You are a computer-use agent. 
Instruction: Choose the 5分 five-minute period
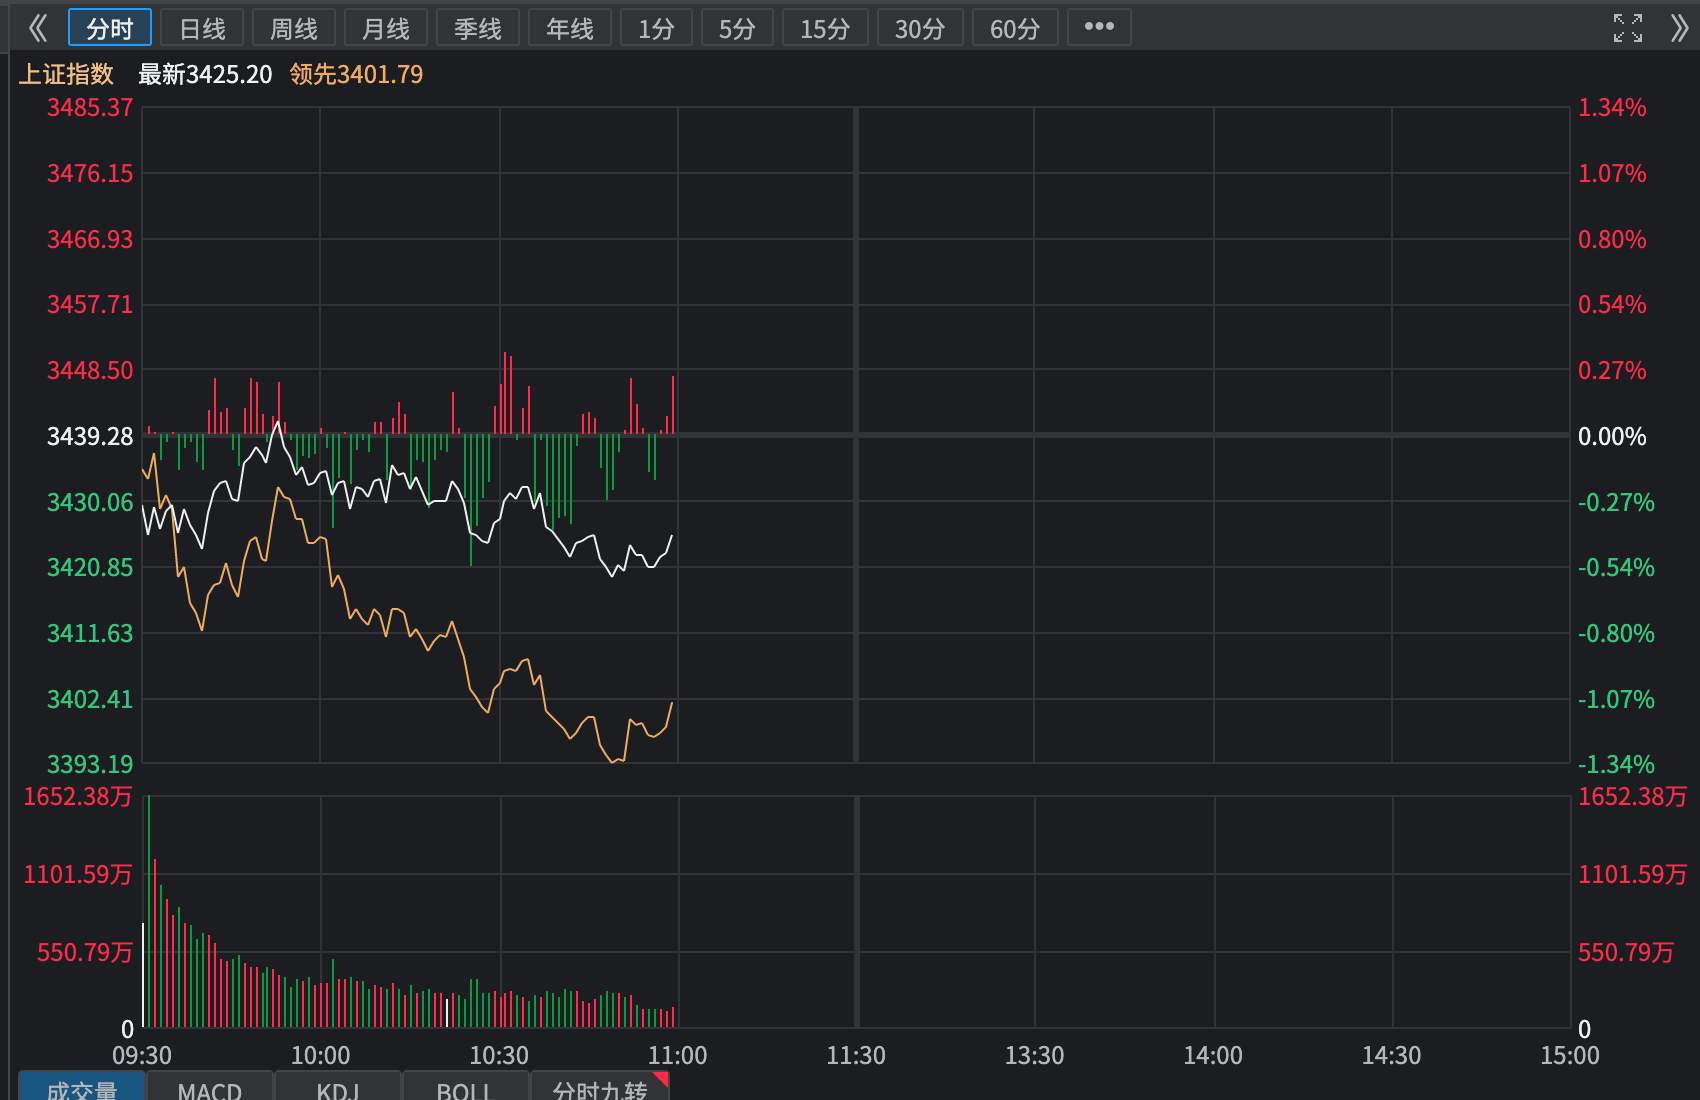click(x=737, y=28)
